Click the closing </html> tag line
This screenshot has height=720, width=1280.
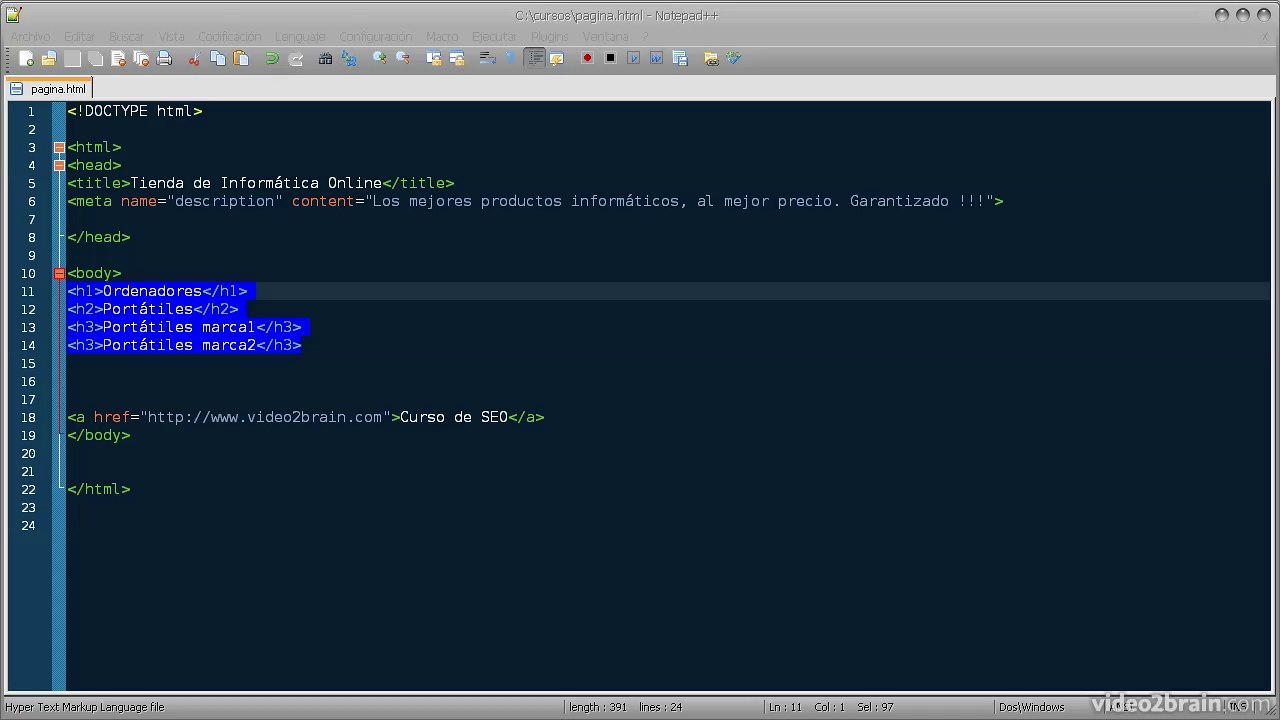pyautogui.click(x=99, y=489)
